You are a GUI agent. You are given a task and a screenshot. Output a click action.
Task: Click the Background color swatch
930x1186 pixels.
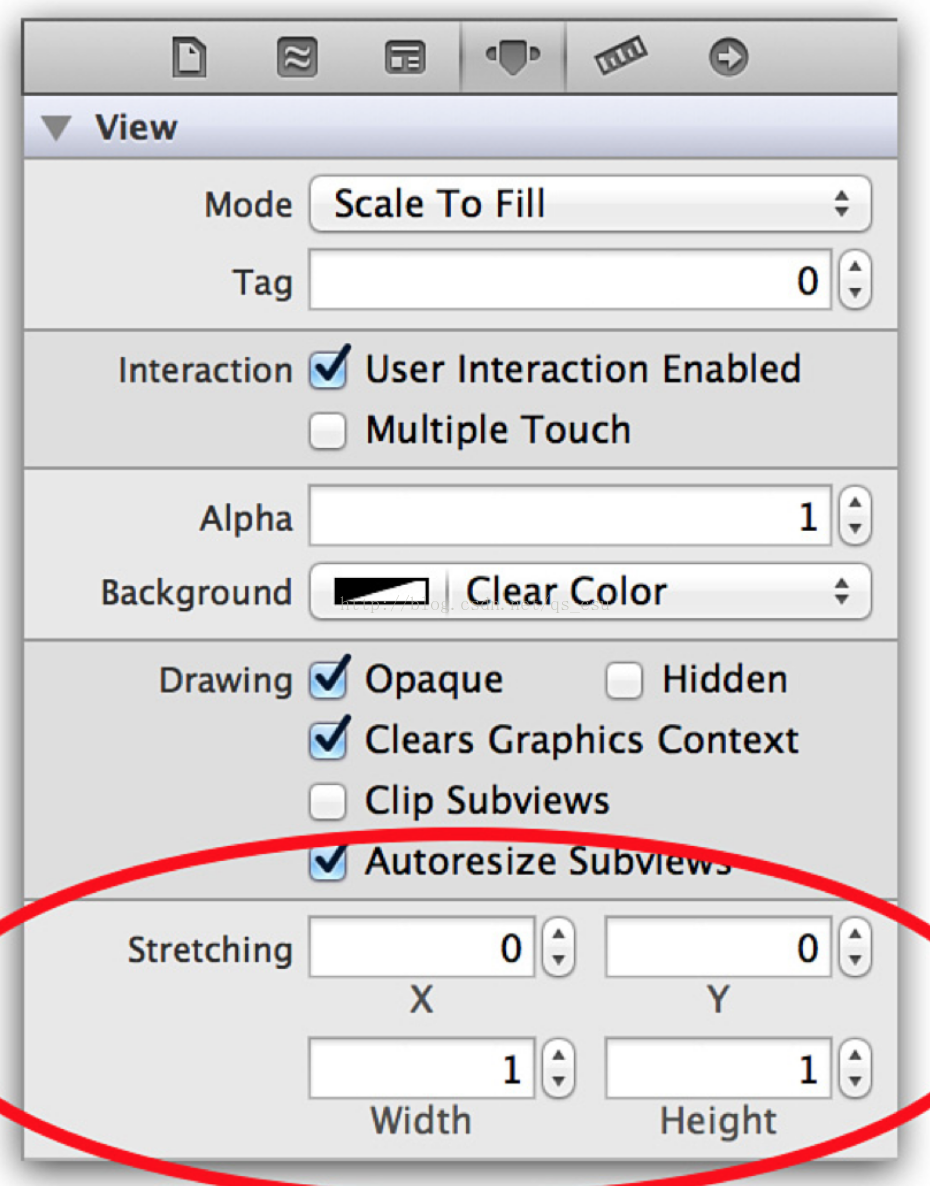coord(381,591)
